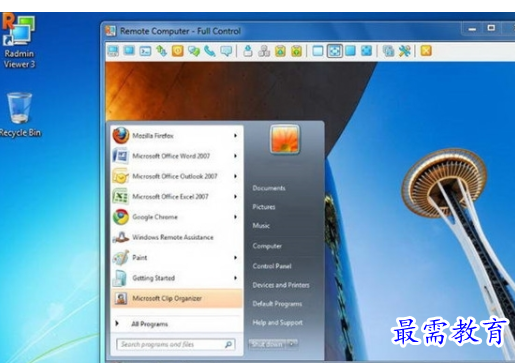
Task: Open Documents from Start menu
Action: tap(269, 188)
